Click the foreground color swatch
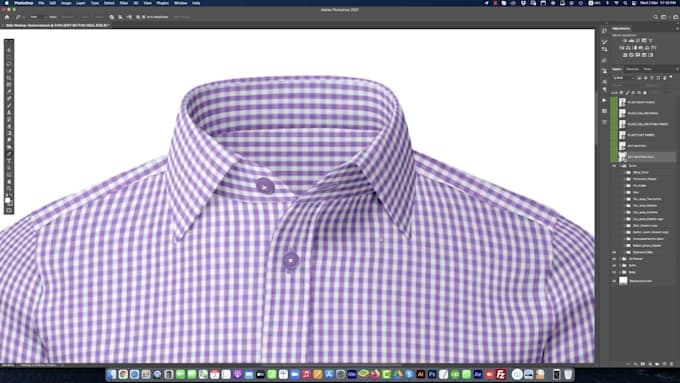This screenshot has width=680, height=383. click(x=7, y=200)
